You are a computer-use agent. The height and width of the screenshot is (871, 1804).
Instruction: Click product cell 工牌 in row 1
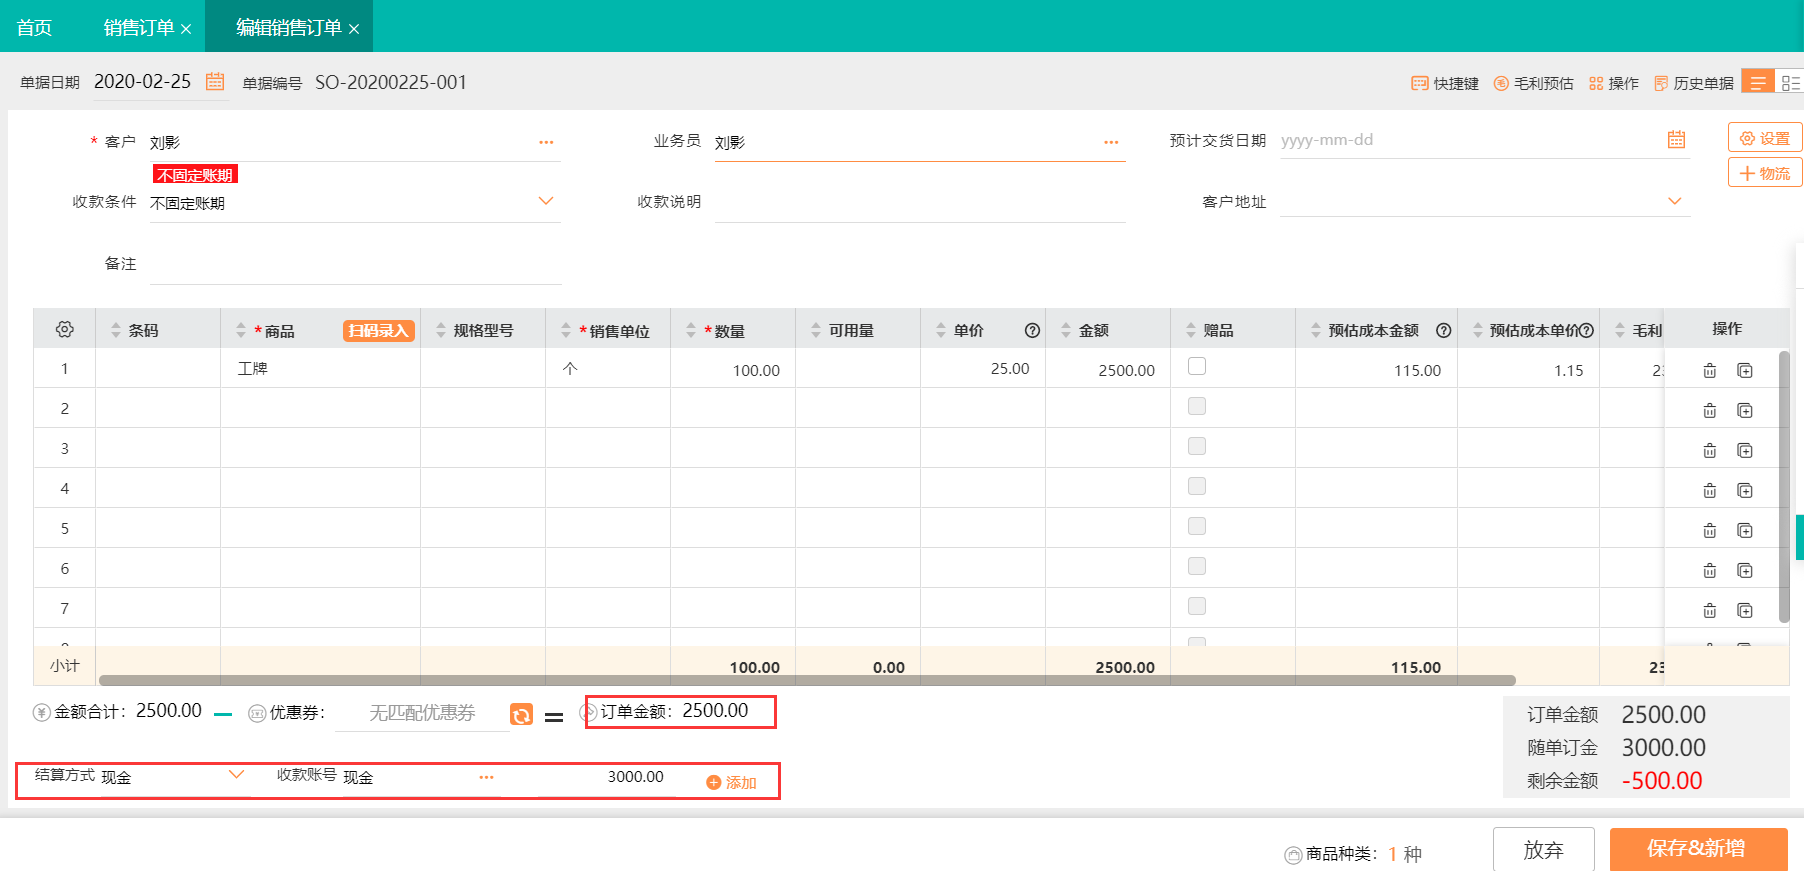point(320,369)
